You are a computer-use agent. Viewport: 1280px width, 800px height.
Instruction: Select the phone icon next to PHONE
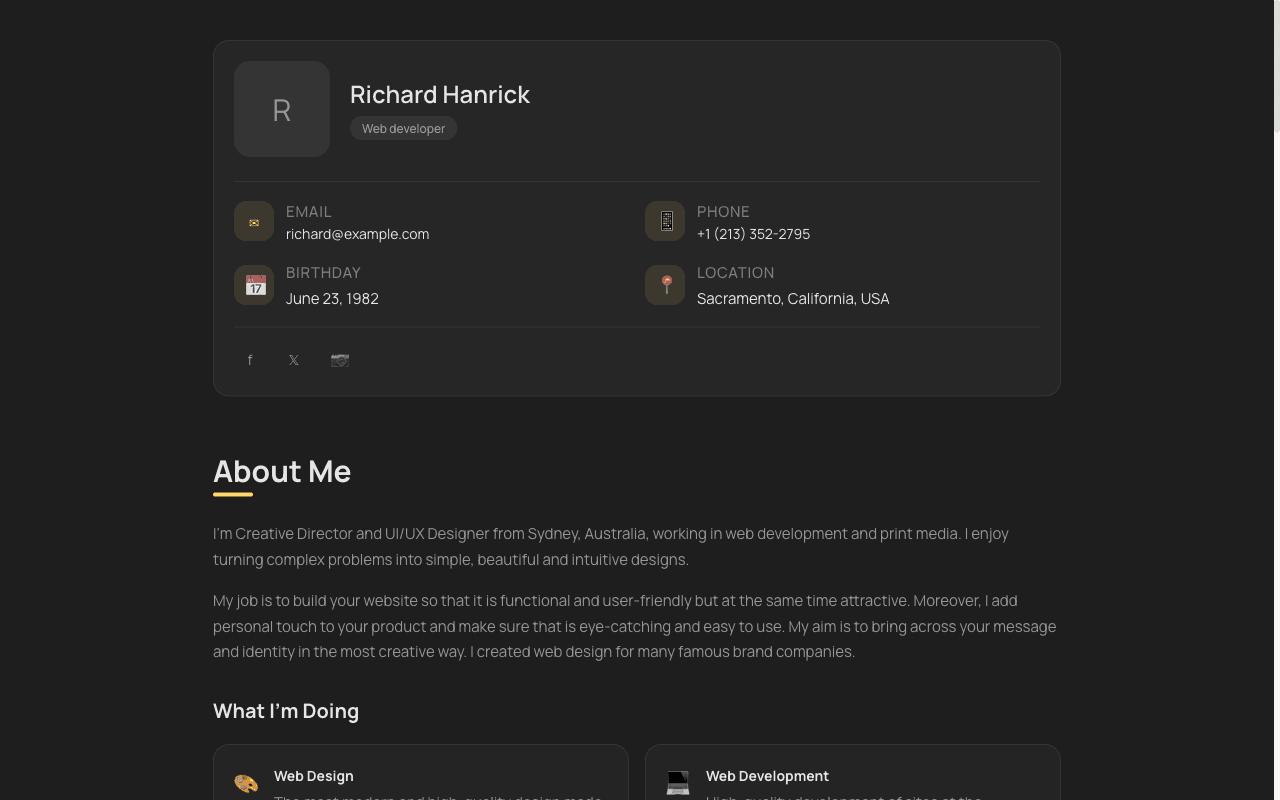pos(665,221)
